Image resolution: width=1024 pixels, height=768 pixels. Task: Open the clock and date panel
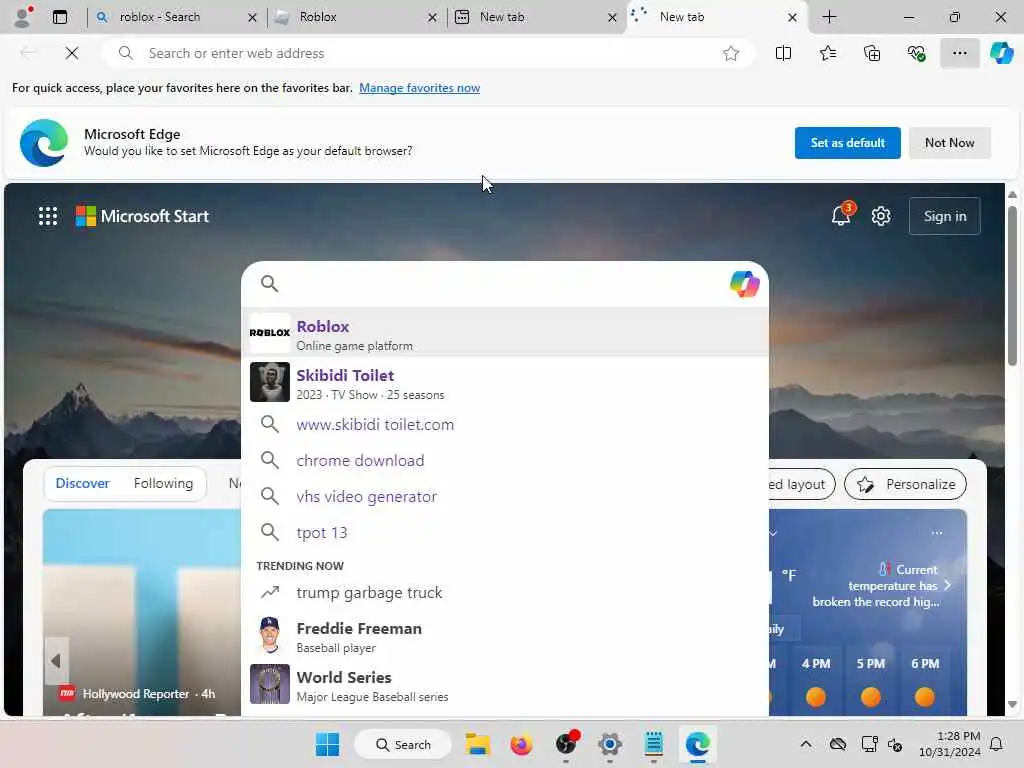(x=950, y=744)
